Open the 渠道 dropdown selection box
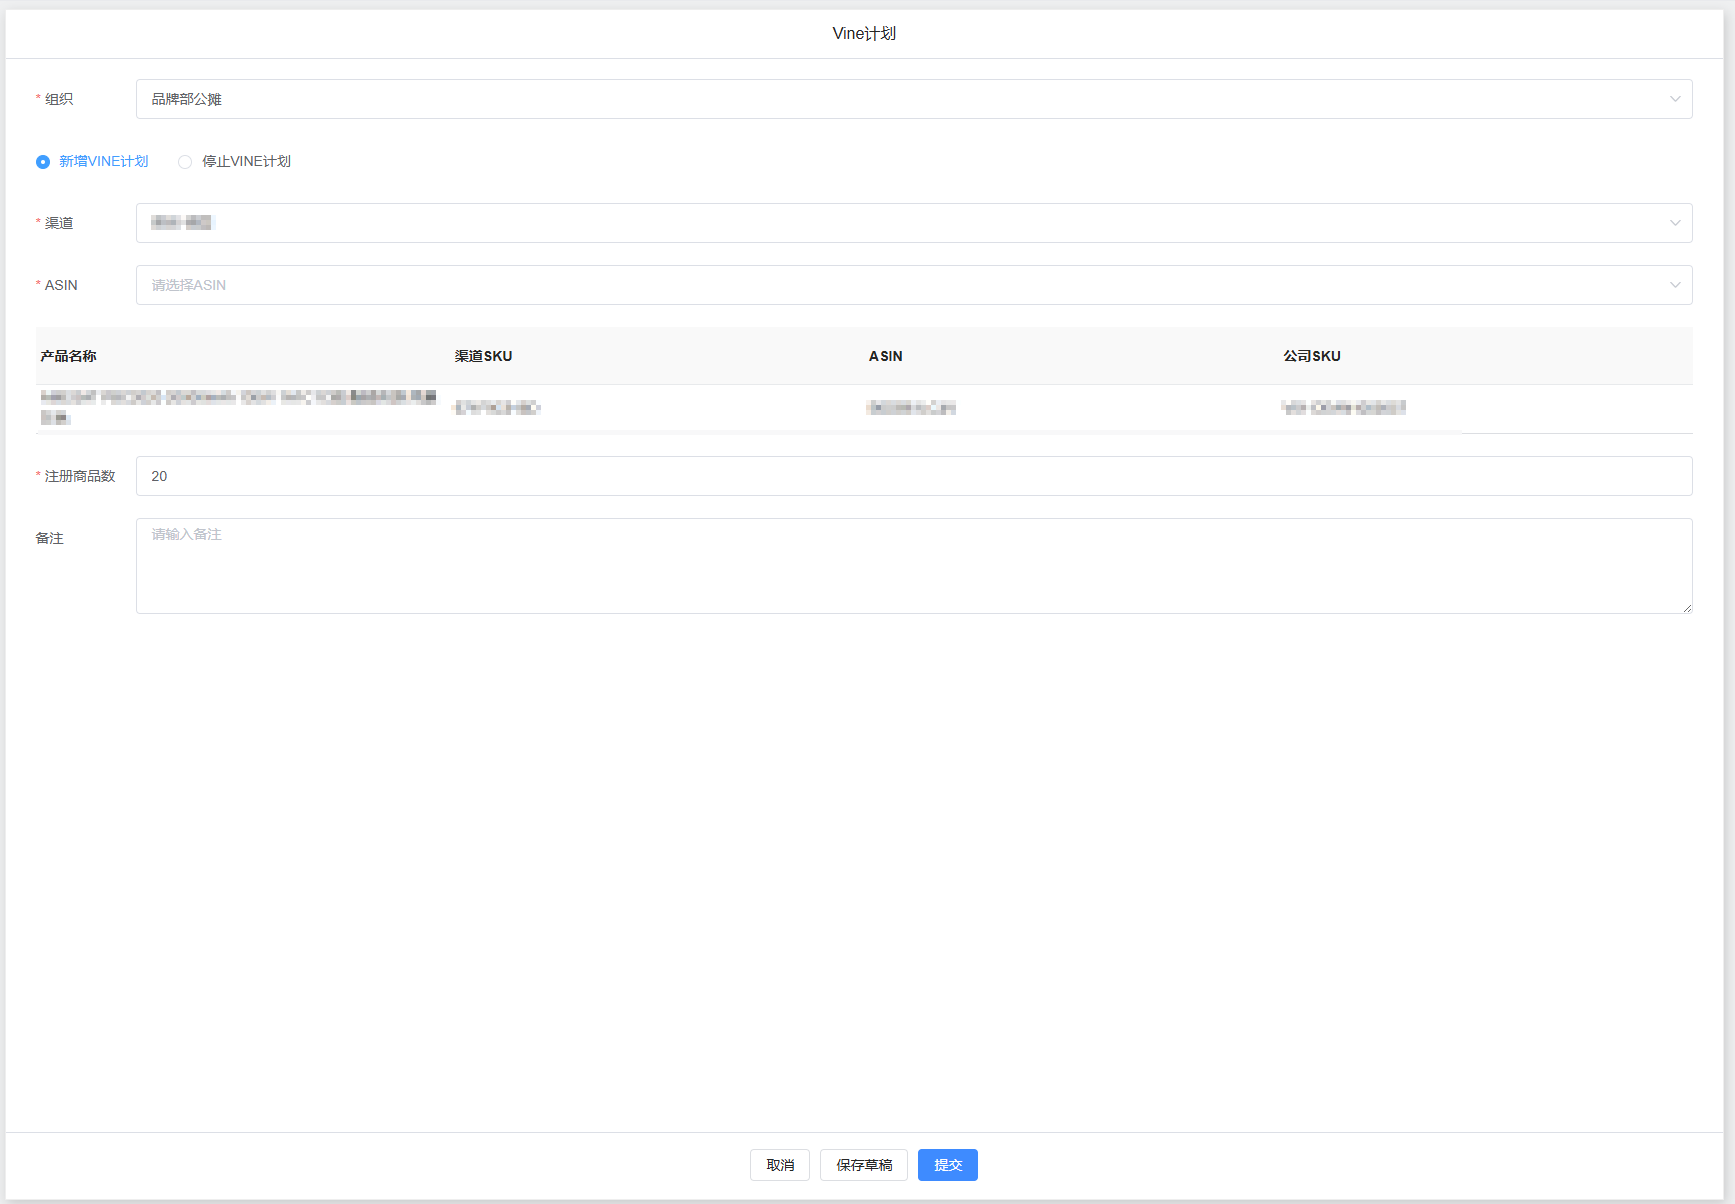 coord(900,223)
